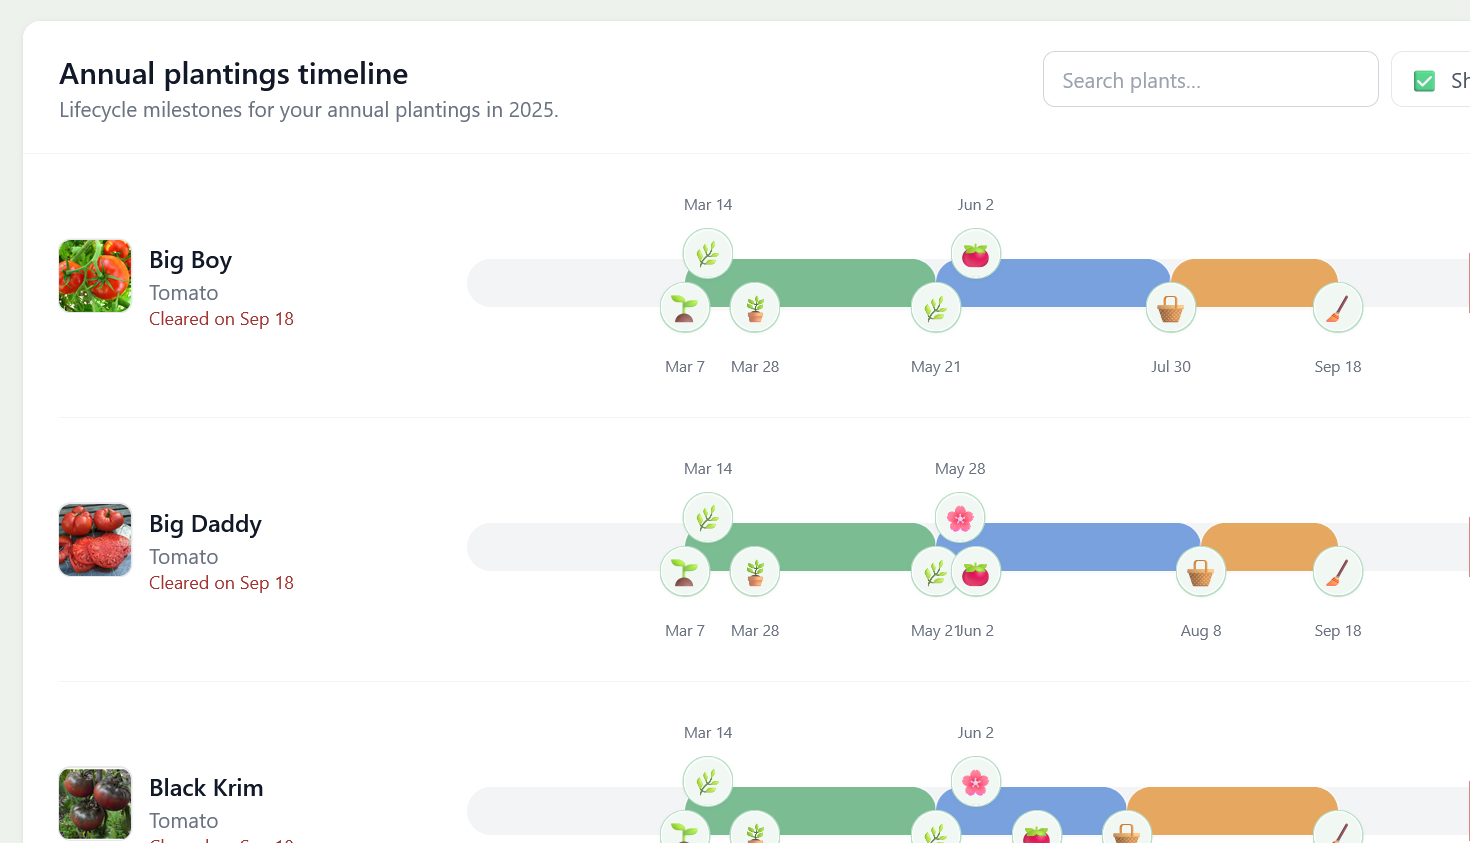Select the broom cleanup icon at Sep 18 for Big Boy
The image size is (1470, 843).
coord(1337,307)
